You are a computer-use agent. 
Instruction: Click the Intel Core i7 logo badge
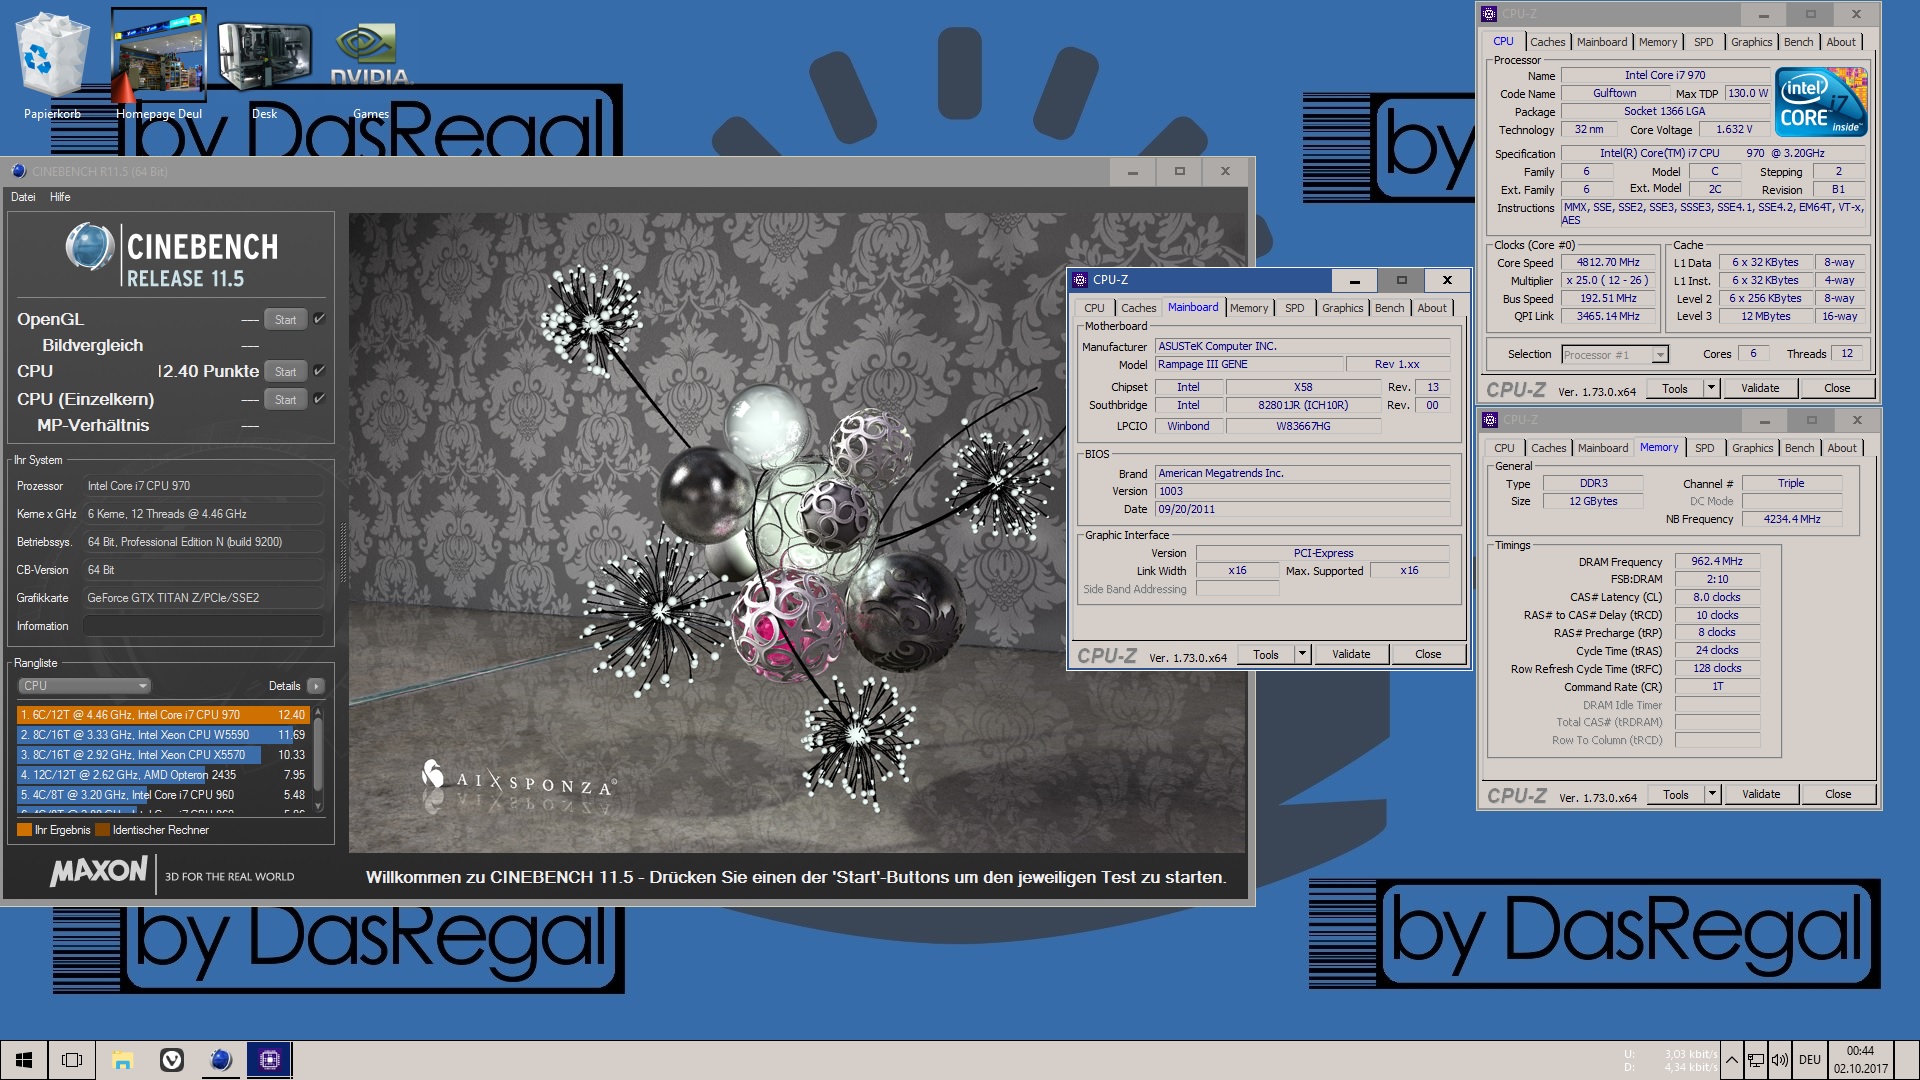pos(1821,102)
